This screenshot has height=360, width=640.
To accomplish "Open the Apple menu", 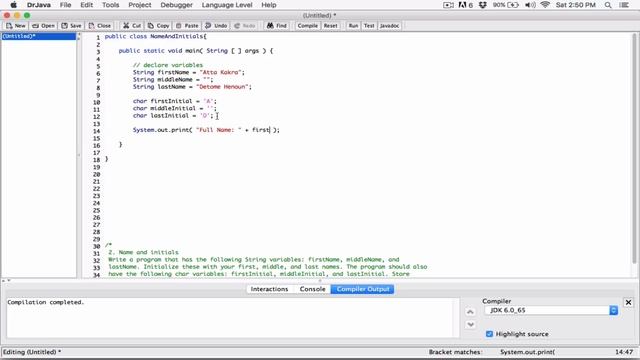I will coord(13,5).
